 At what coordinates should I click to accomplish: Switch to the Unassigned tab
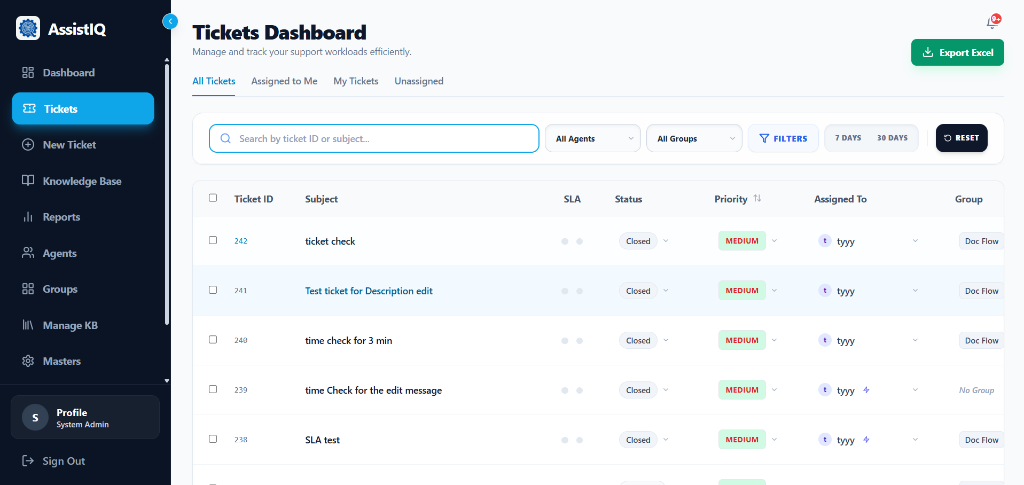point(419,81)
